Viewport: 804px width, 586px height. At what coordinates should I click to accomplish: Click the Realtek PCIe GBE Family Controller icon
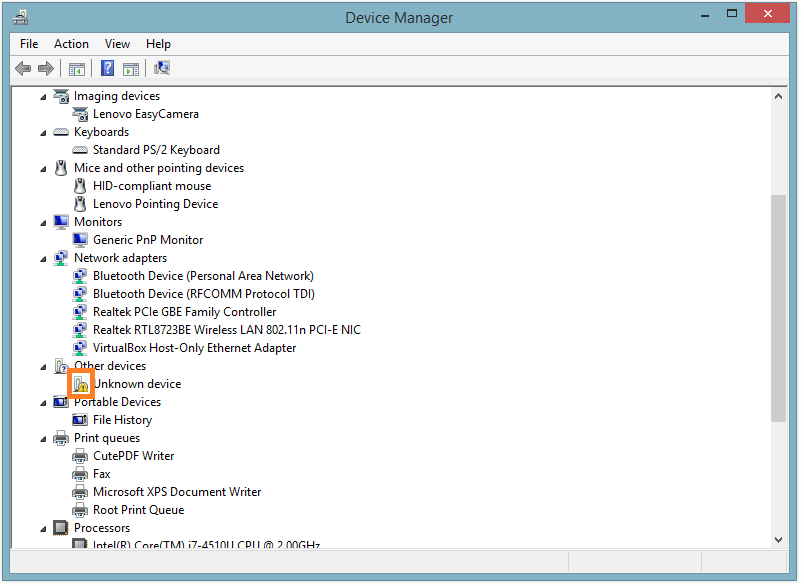pyautogui.click(x=80, y=312)
